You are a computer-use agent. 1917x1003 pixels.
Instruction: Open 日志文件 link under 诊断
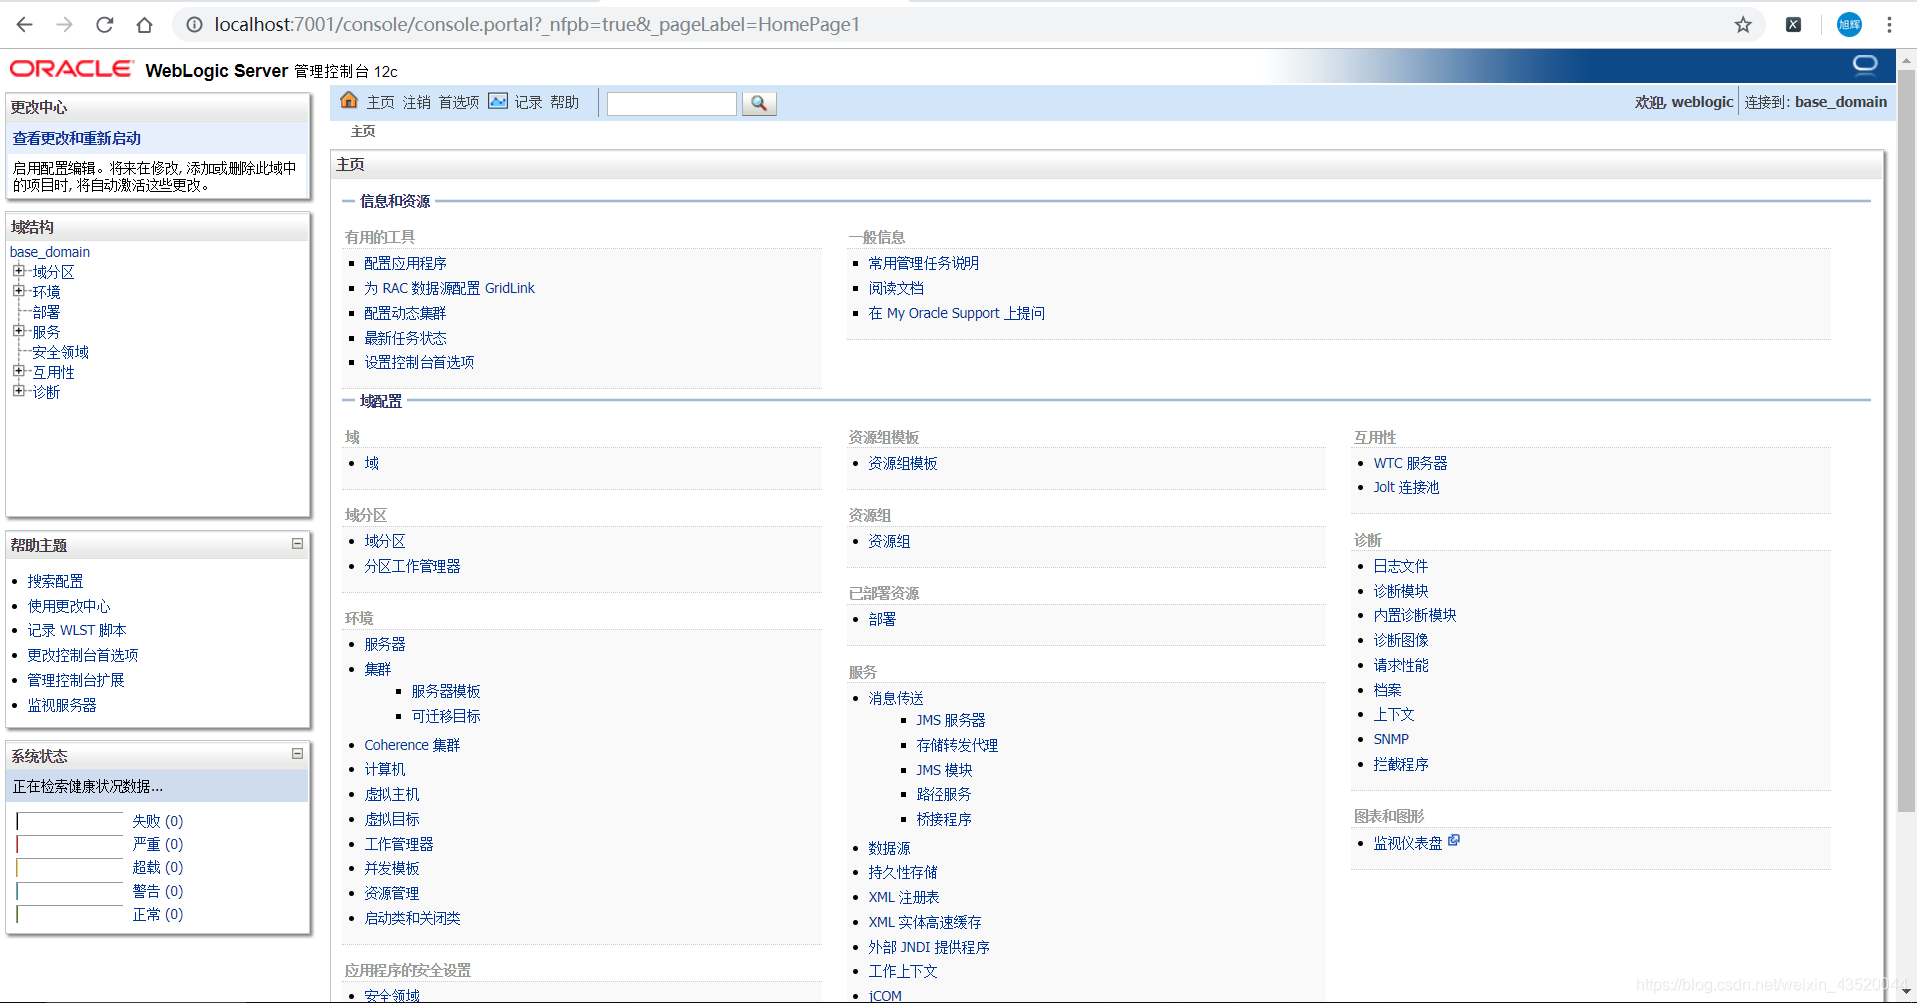[1400, 566]
